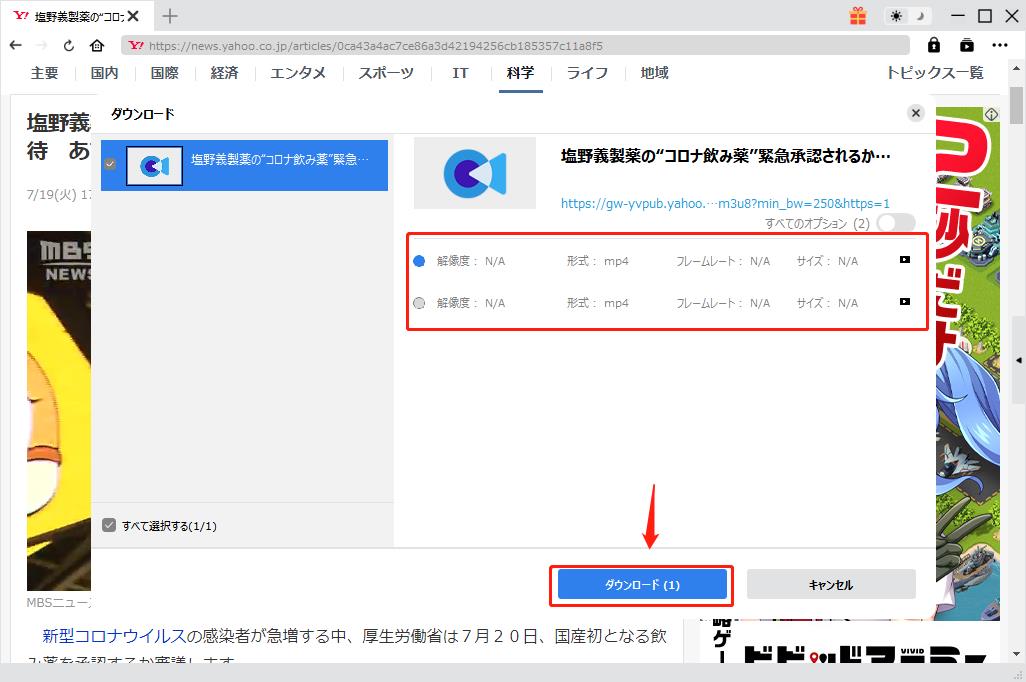This screenshot has height=682, width=1026.
Task: Click the キャンセル button
Action: click(831, 584)
